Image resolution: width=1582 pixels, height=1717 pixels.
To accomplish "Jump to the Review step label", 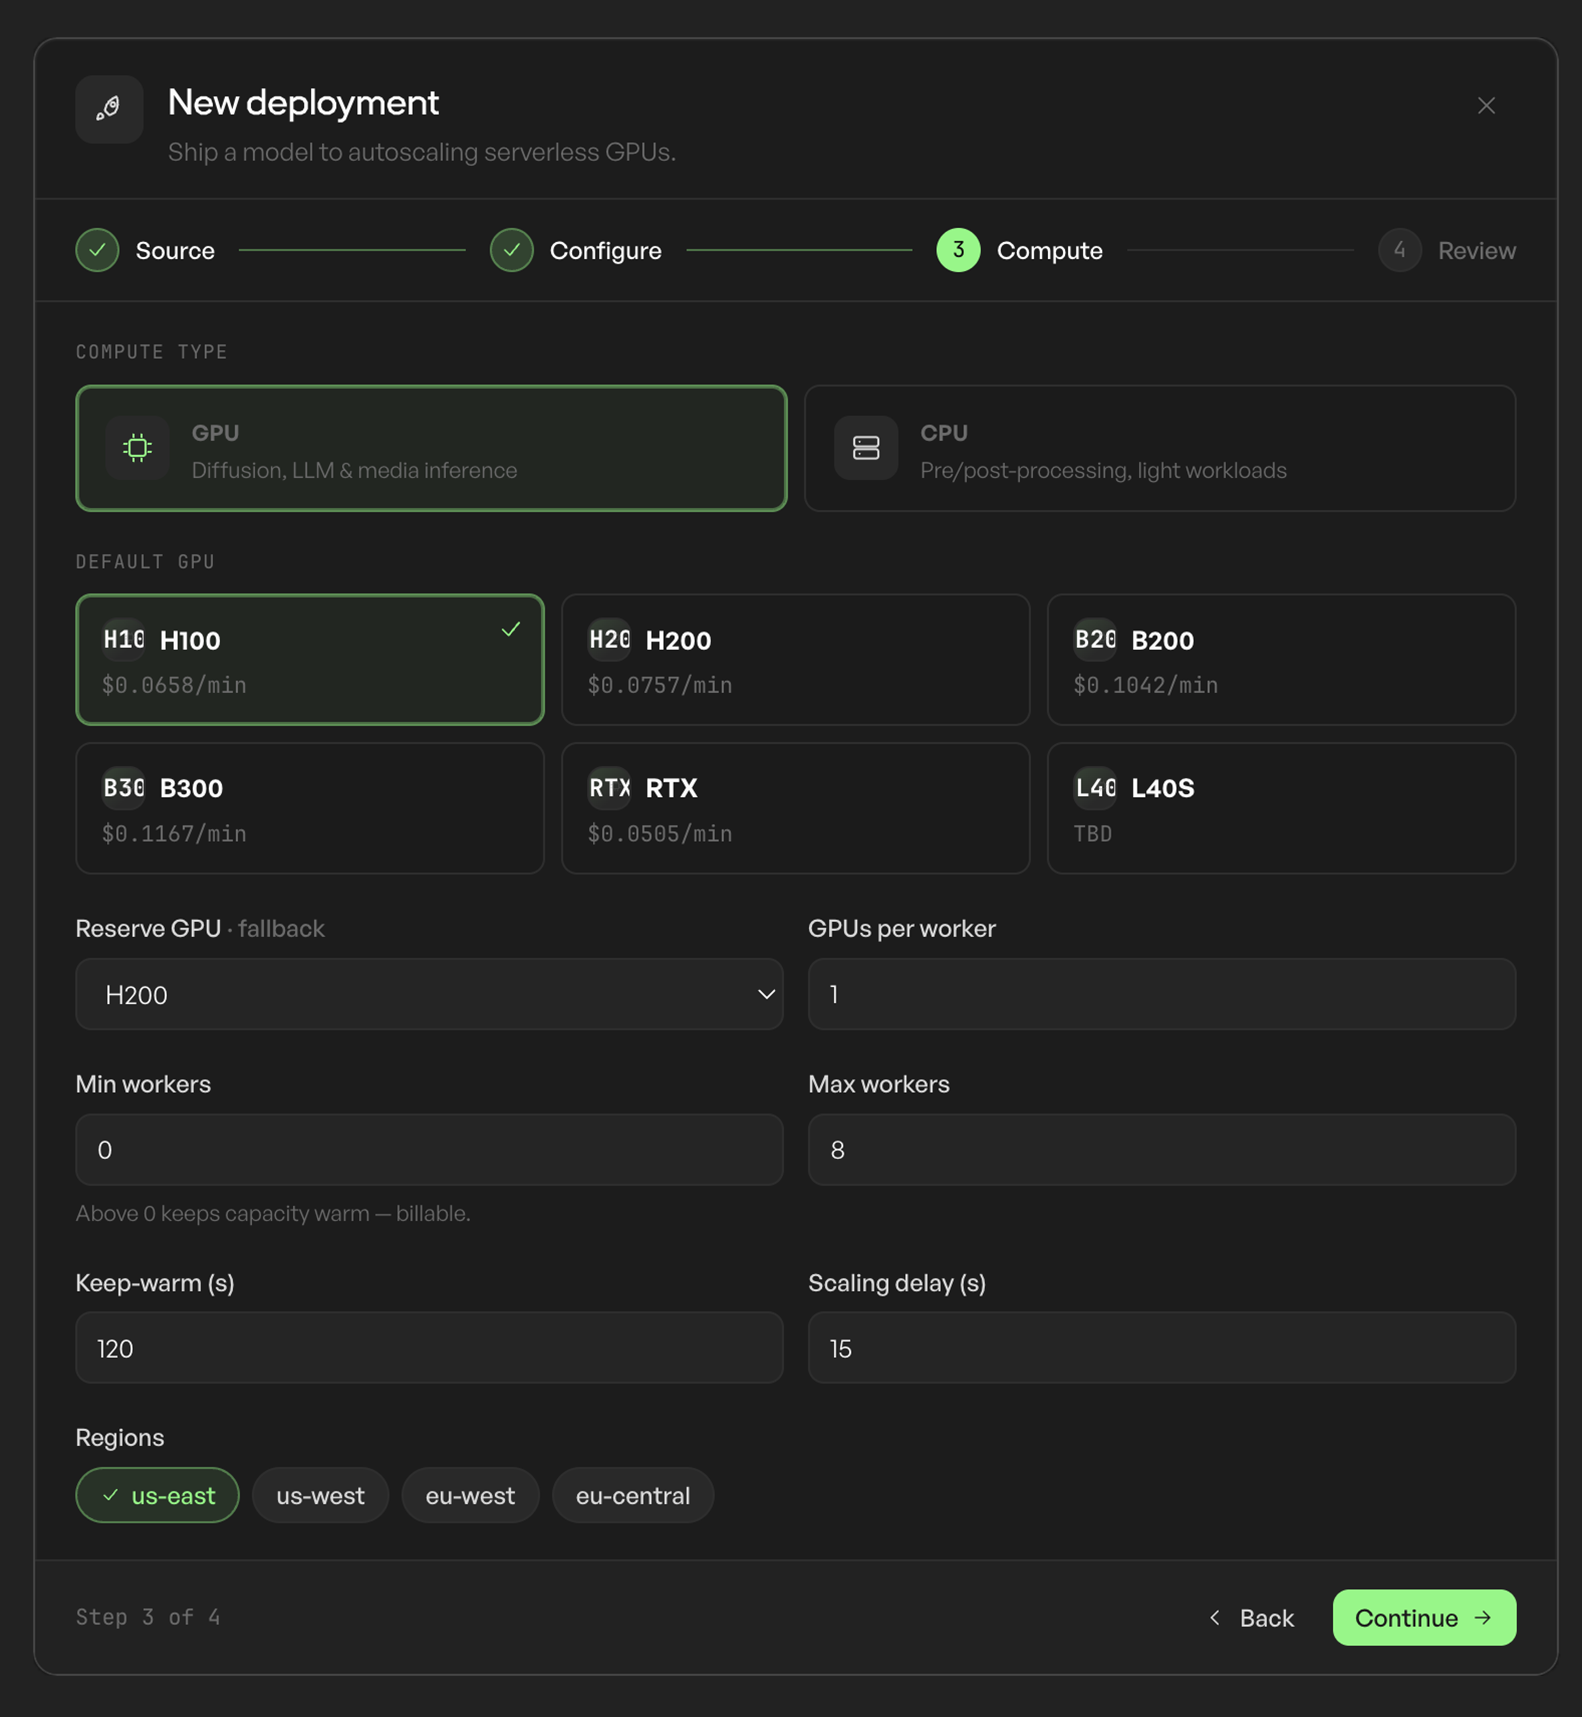I will tap(1477, 251).
